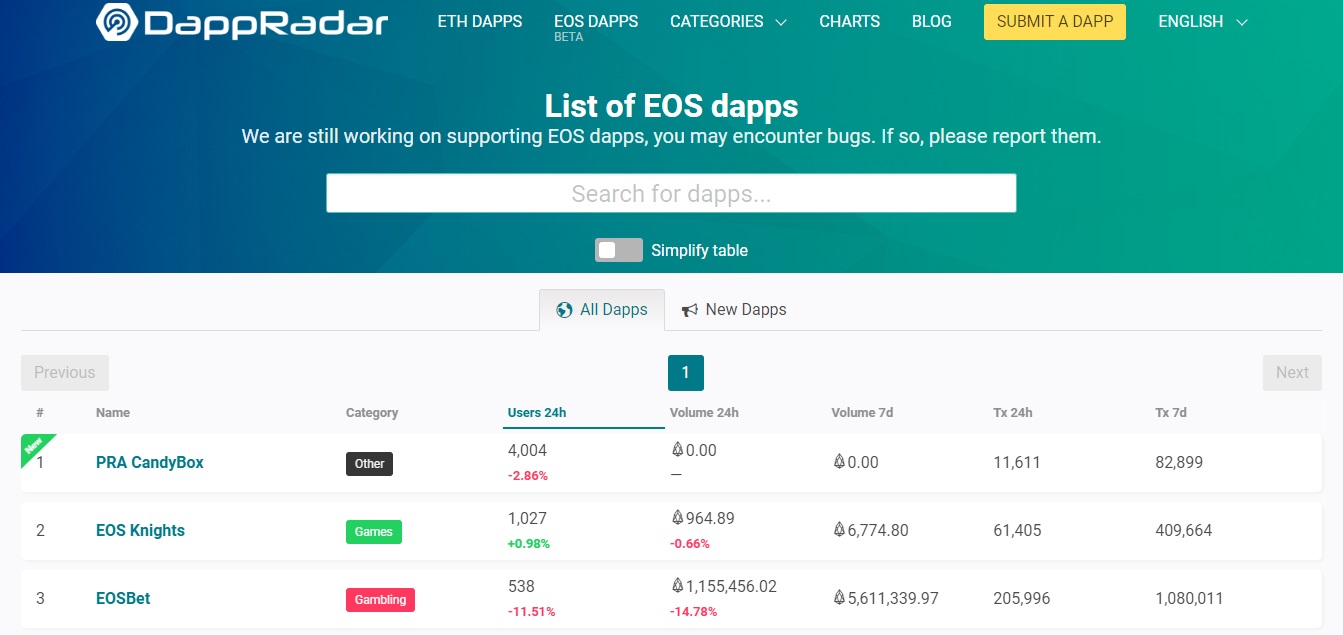The height and width of the screenshot is (635, 1343).
Task: Click the megaphone icon on New Dapps
Action: pos(690,310)
